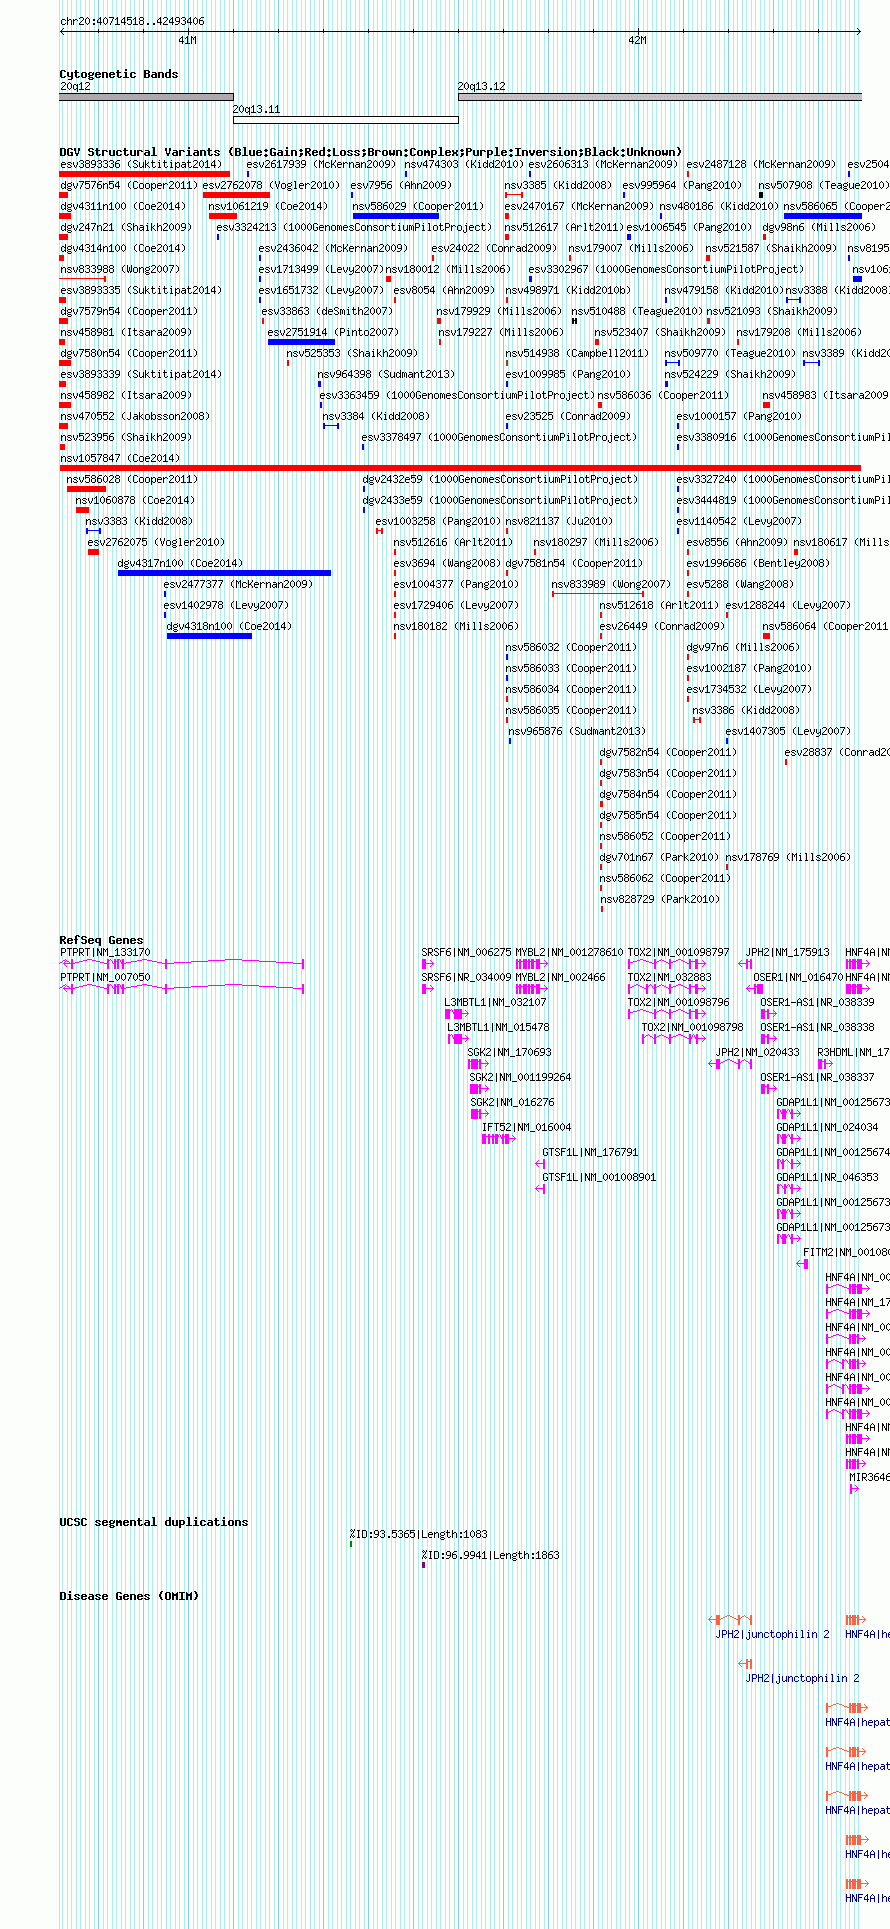The height and width of the screenshot is (1929, 890).
Task: Click the nsv510488 (Teague2010) variant label
Action: tap(637, 311)
